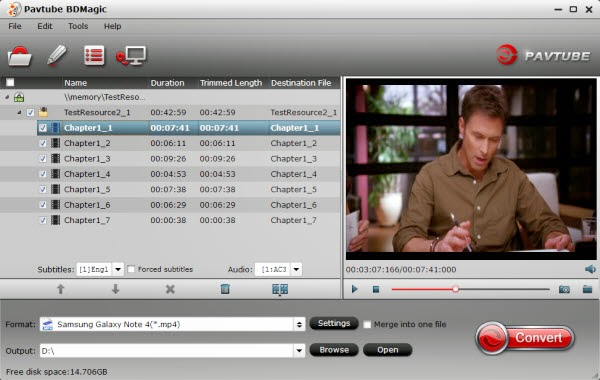The height and width of the screenshot is (380, 600).
Task: Play the preview video
Action: [x=355, y=289]
